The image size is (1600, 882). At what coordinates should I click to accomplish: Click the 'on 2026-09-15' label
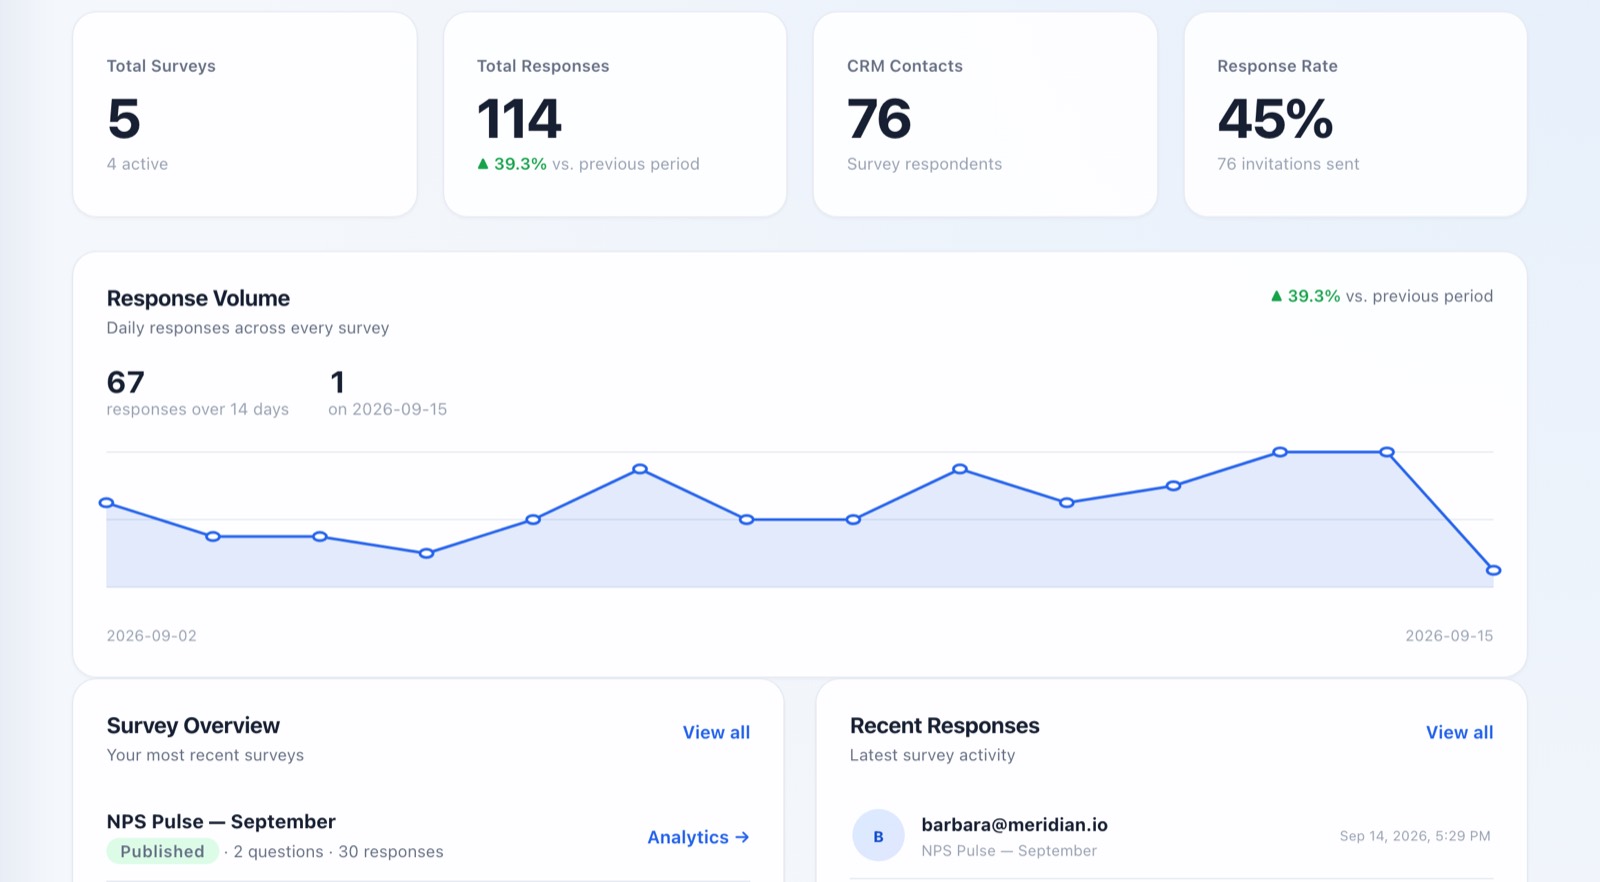click(x=388, y=409)
